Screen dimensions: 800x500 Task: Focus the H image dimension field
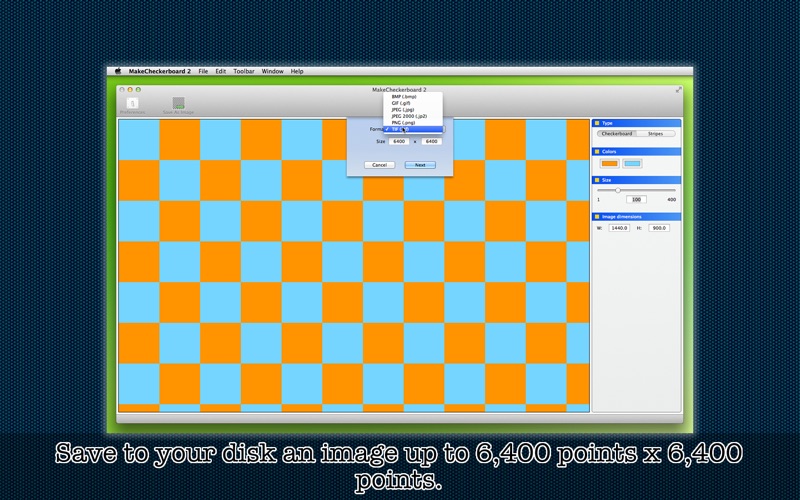click(659, 228)
